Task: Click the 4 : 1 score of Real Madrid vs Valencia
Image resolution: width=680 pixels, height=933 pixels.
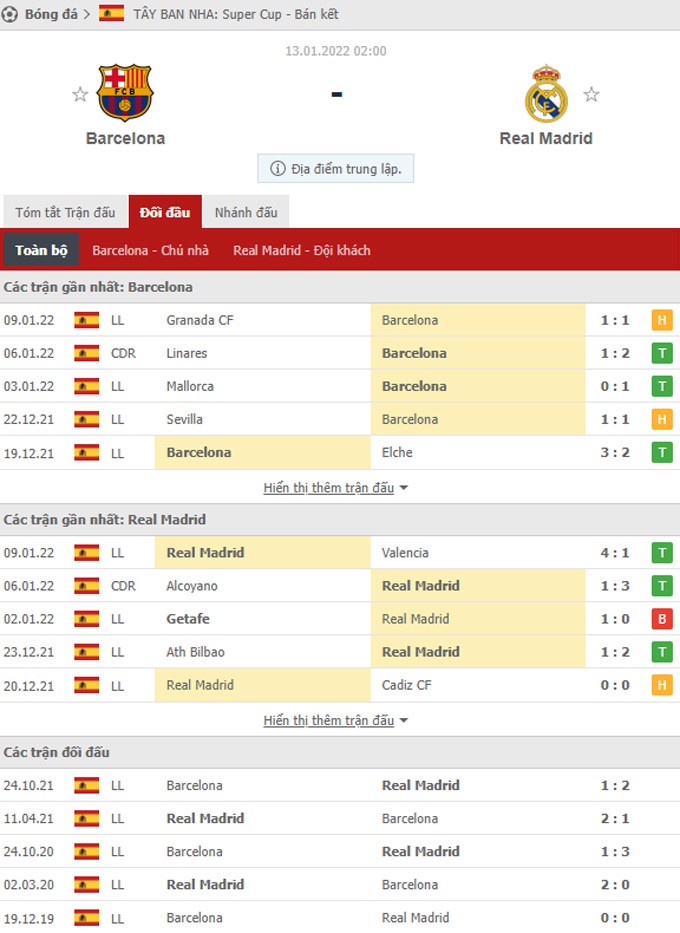Action: [615, 553]
